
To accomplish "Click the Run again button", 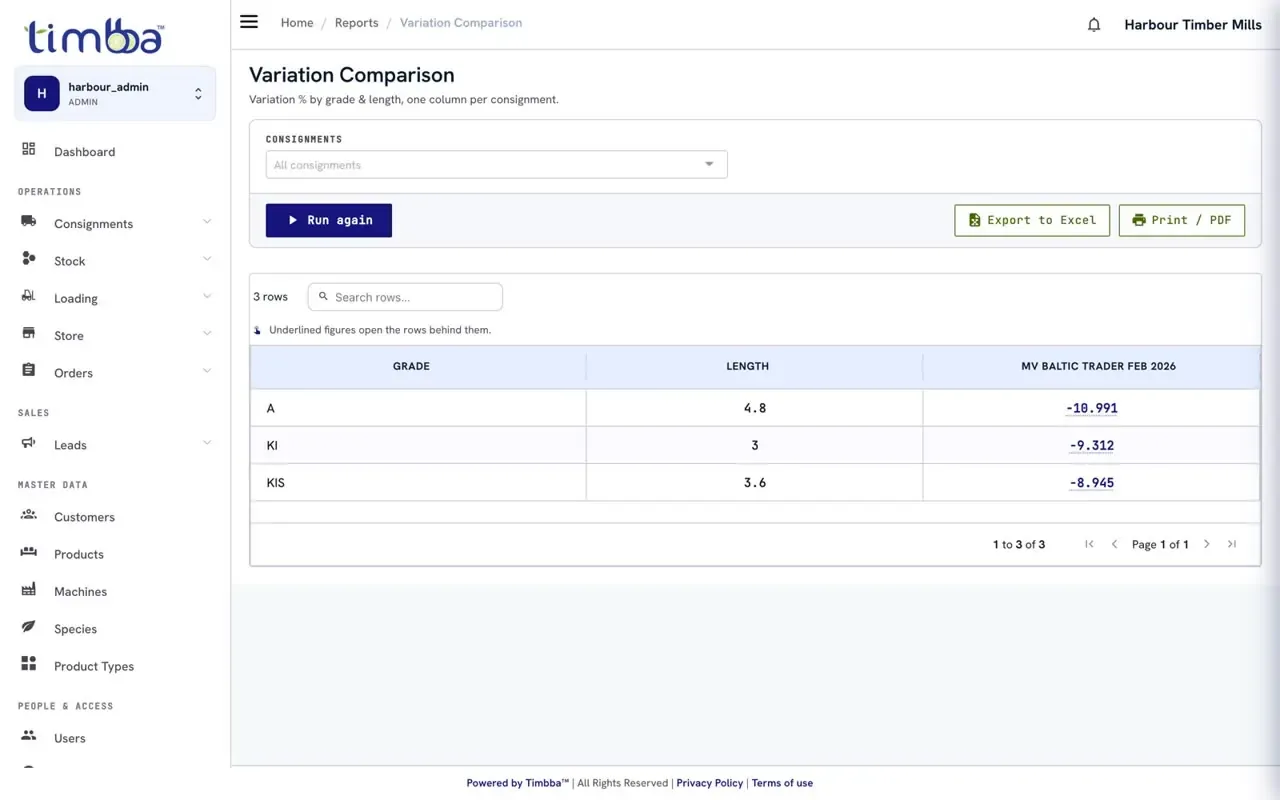I will point(329,220).
